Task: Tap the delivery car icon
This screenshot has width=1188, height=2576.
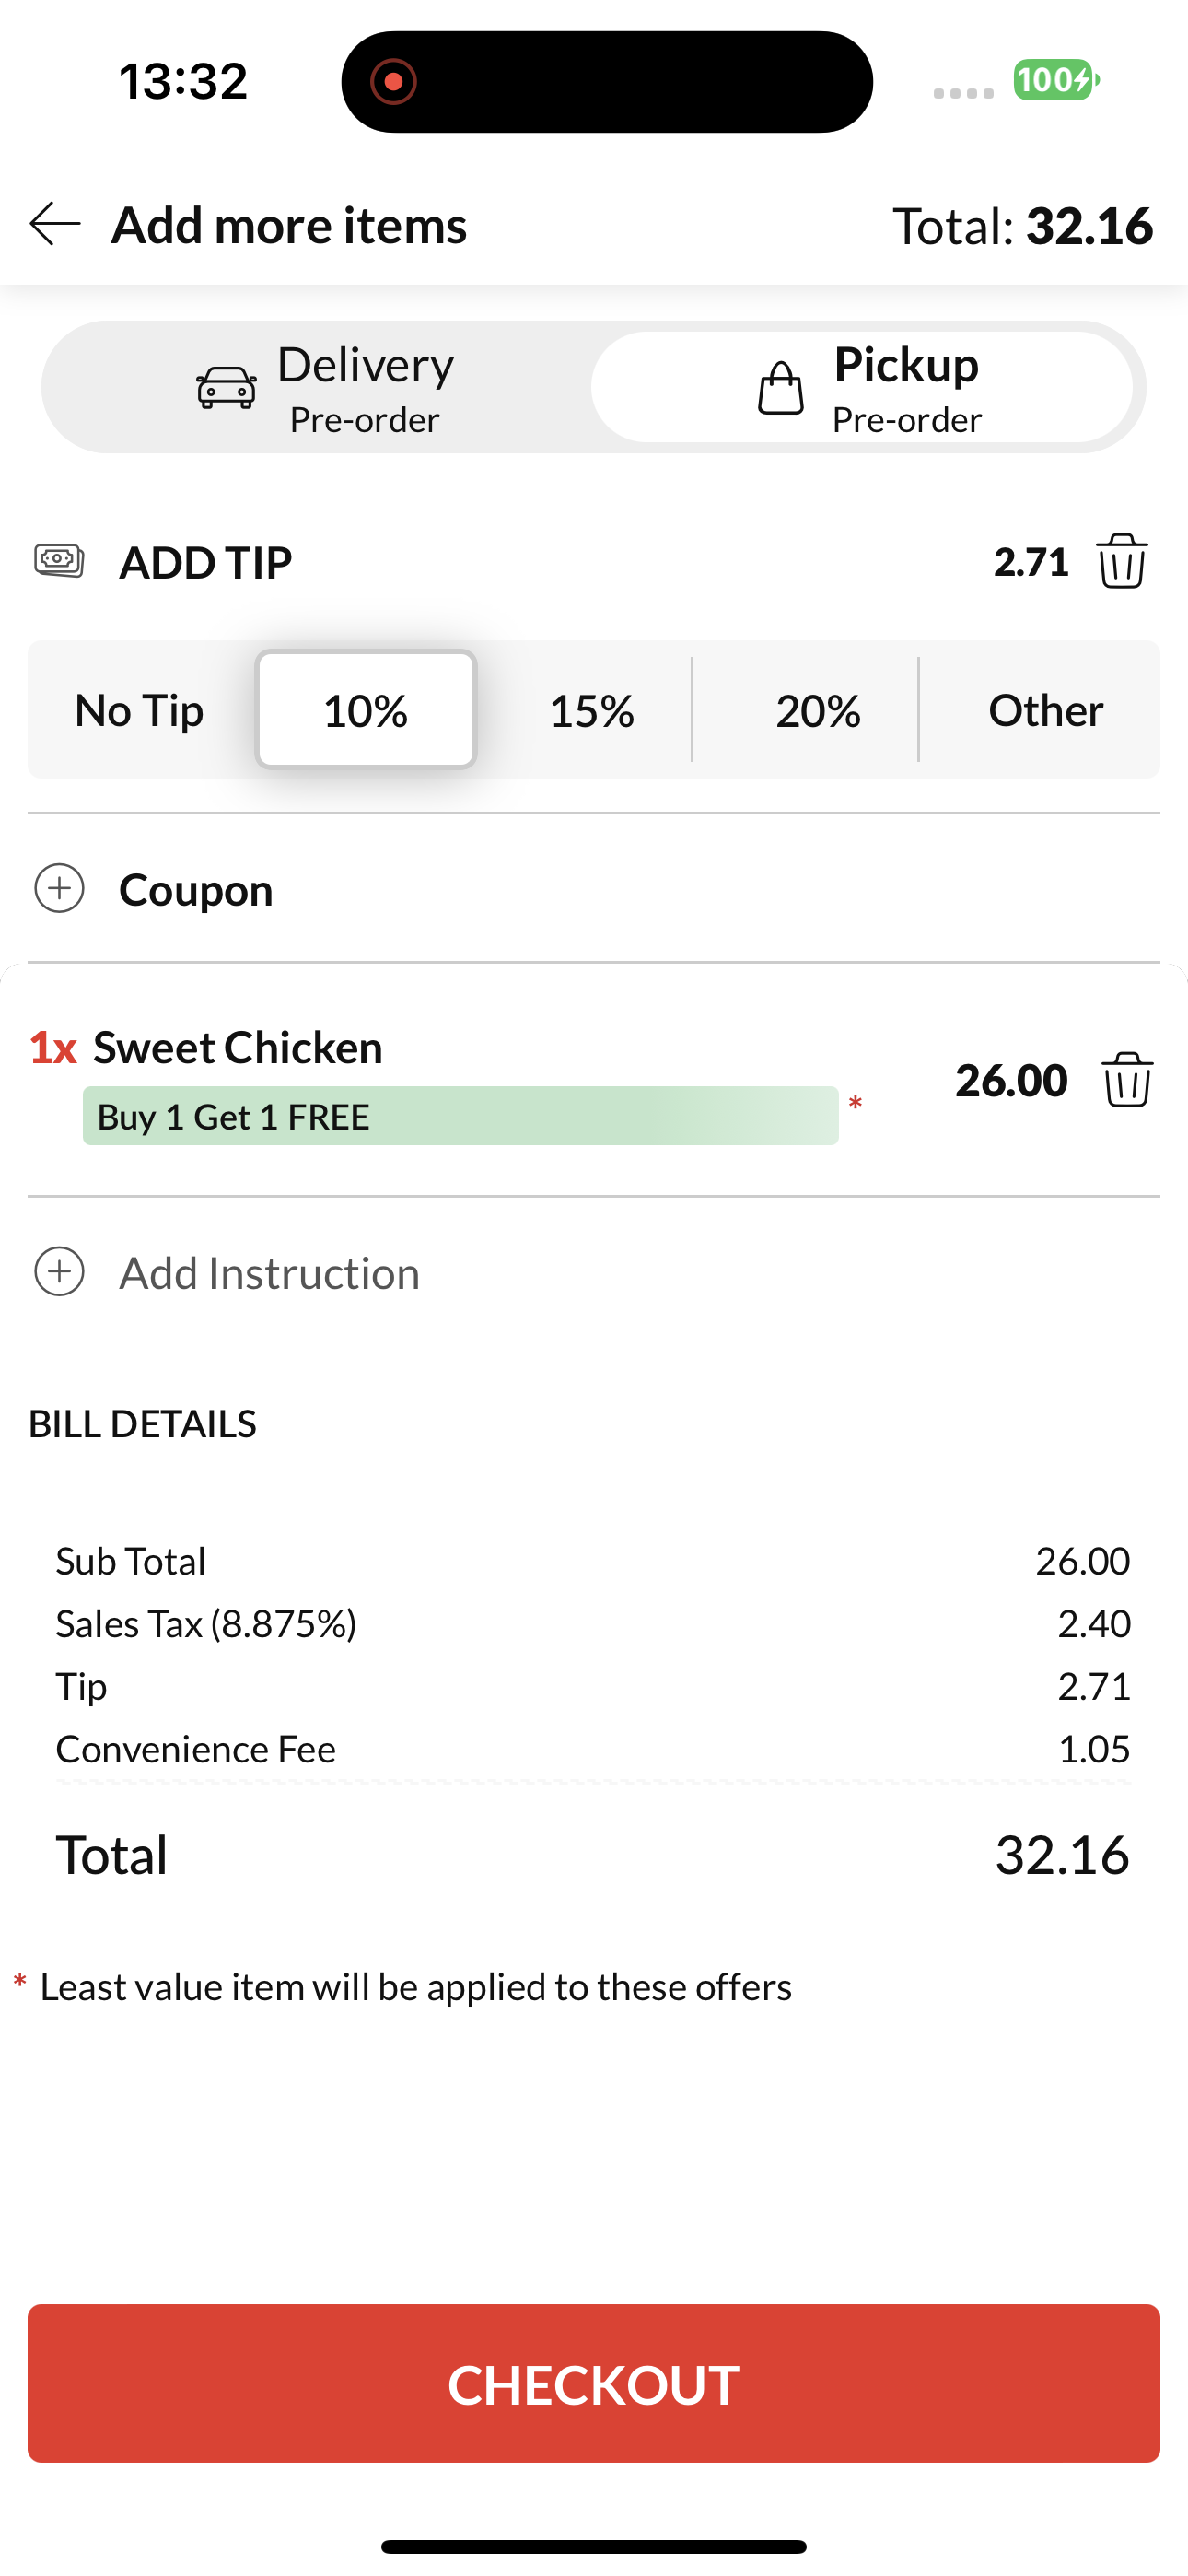Action: tap(226, 387)
